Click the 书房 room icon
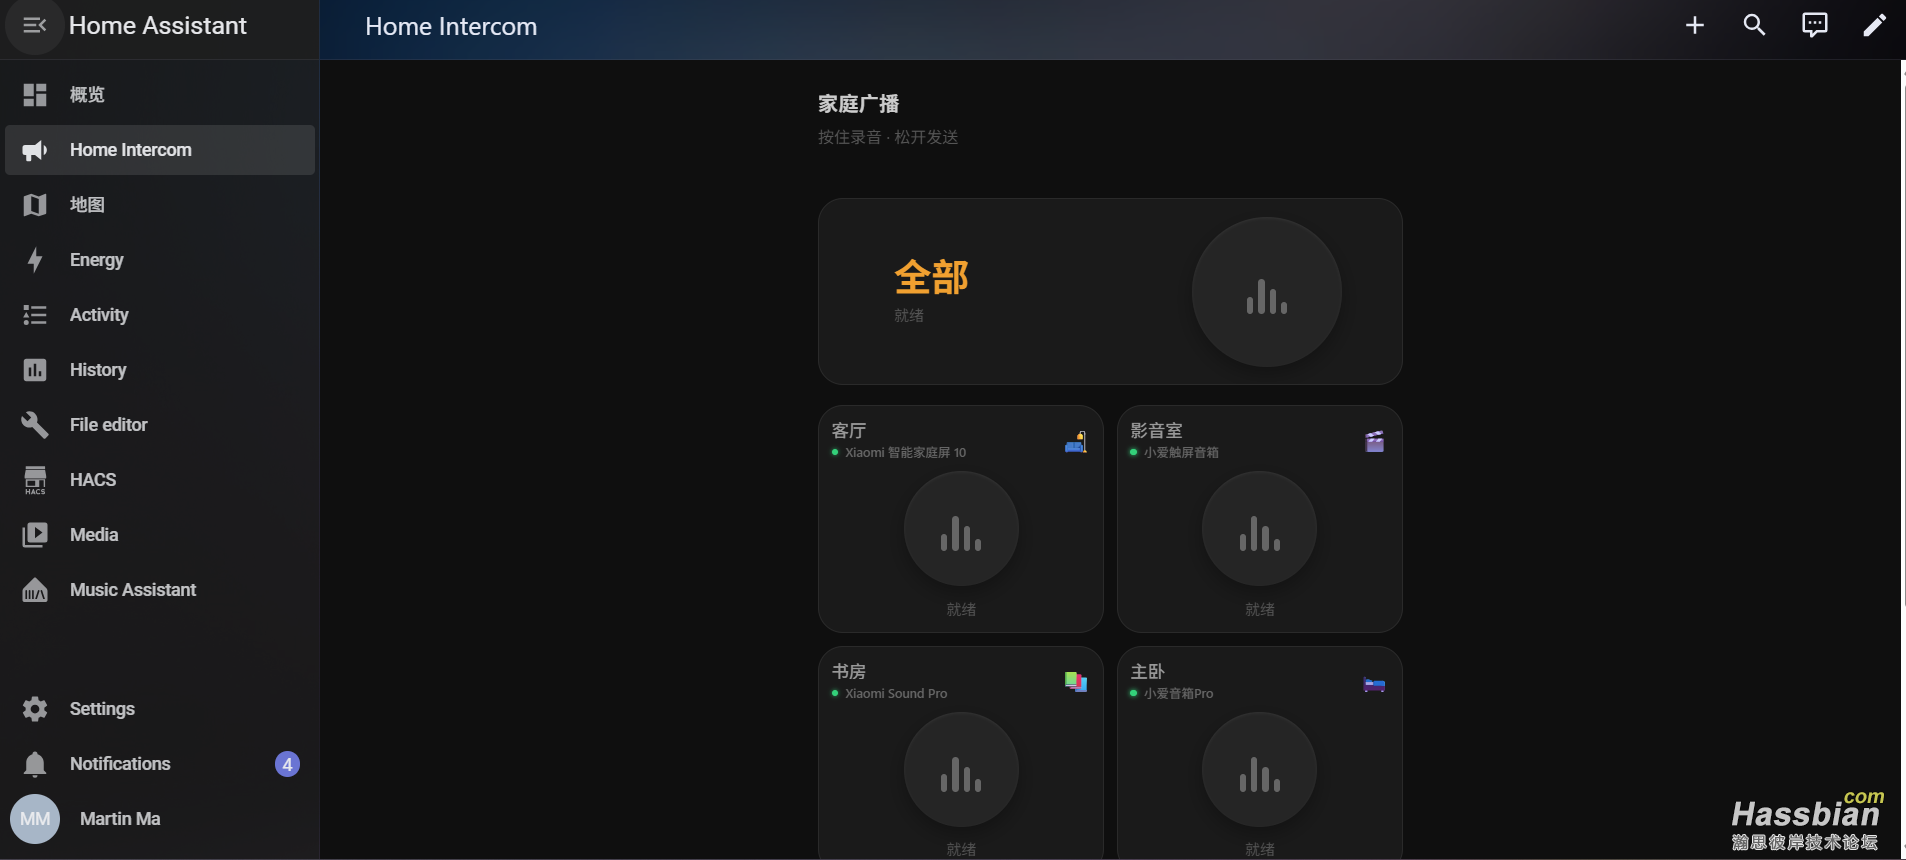This screenshot has height=860, width=1906. click(x=1076, y=682)
